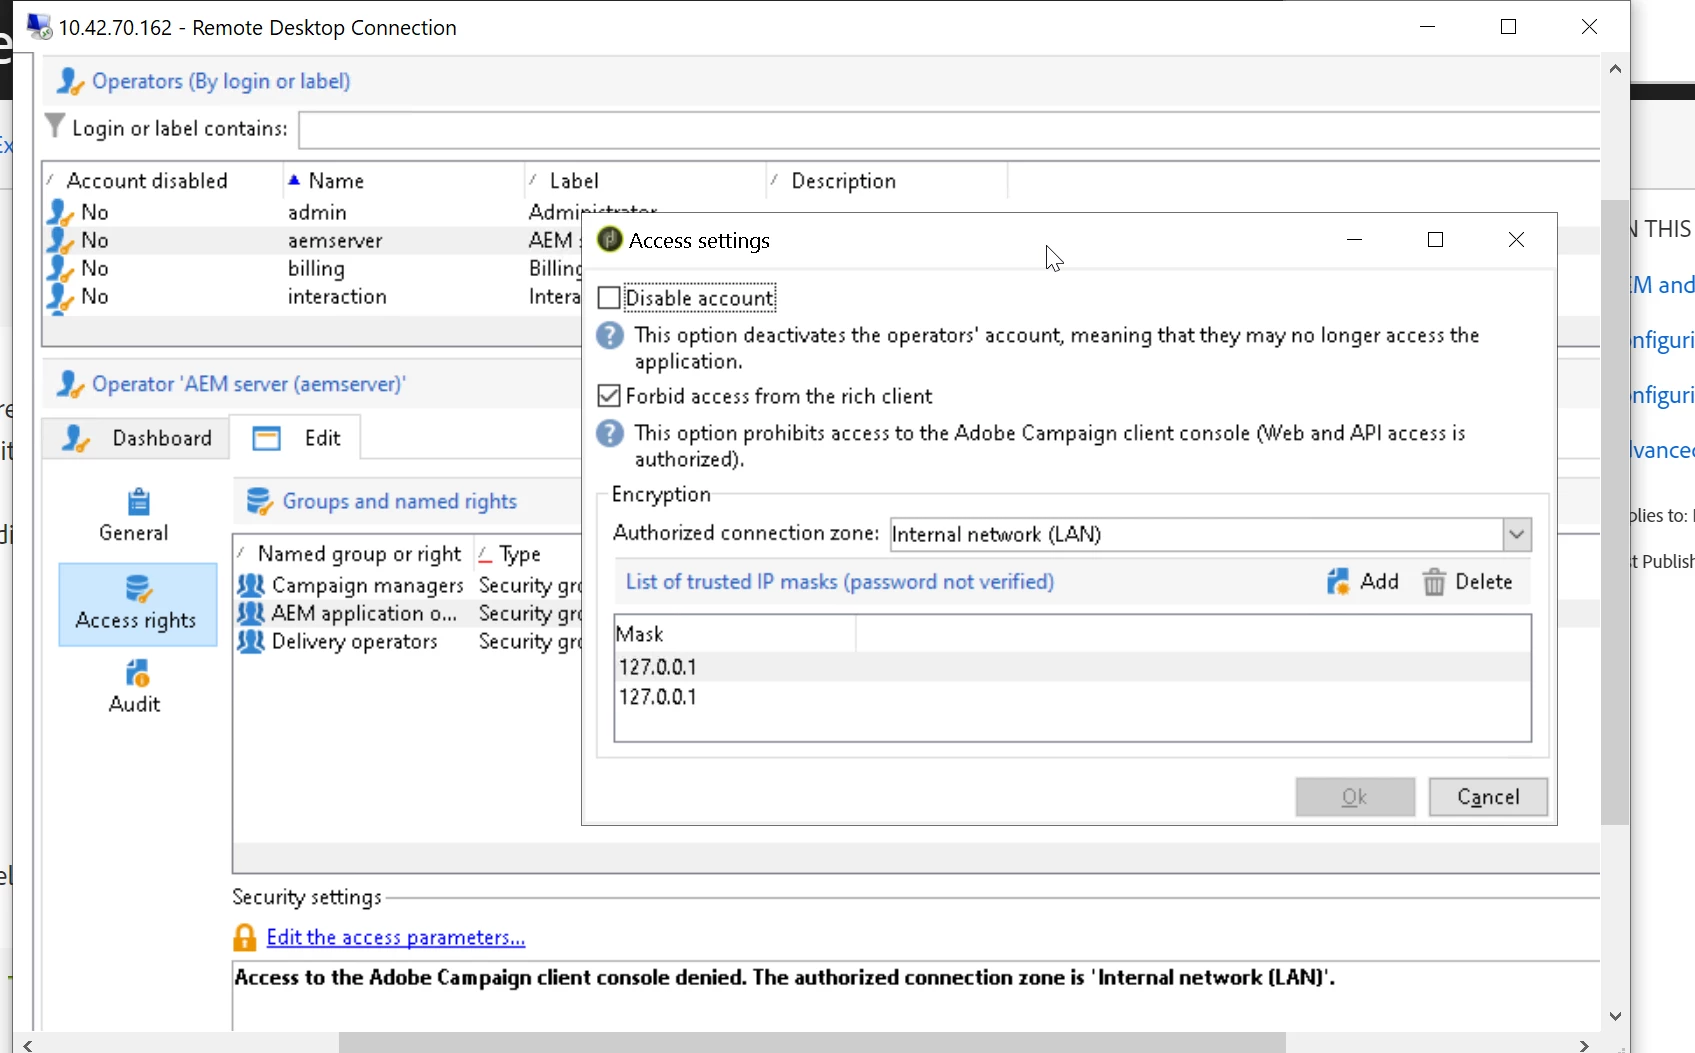
Task: Click the Login or label contains field
Action: click(948, 129)
